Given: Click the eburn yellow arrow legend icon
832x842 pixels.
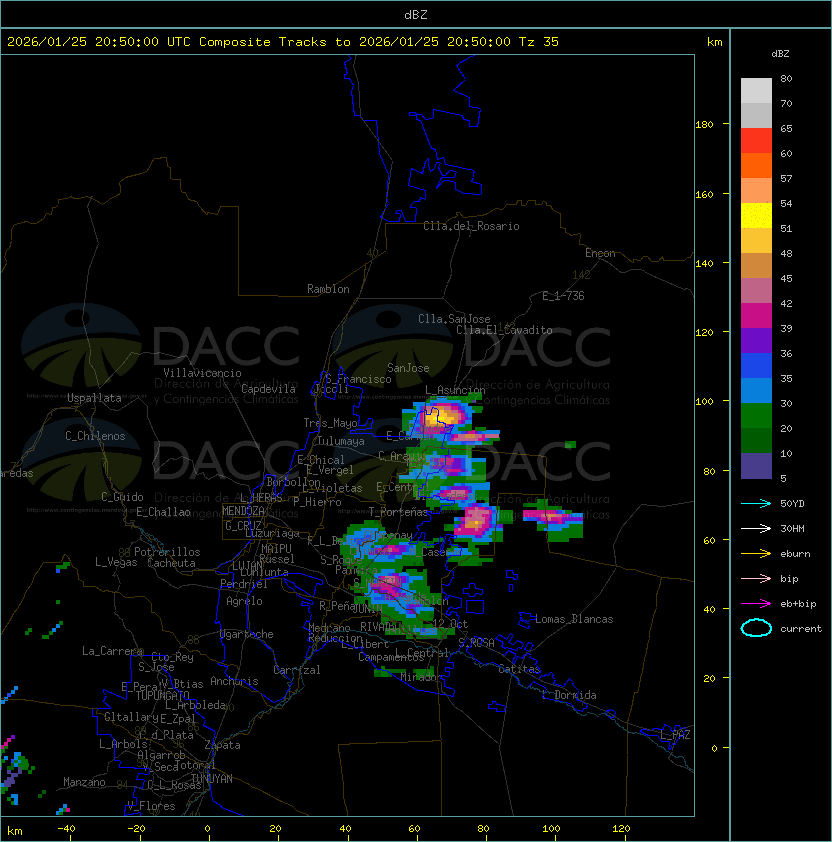Looking at the screenshot, I should click(x=756, y=554).
